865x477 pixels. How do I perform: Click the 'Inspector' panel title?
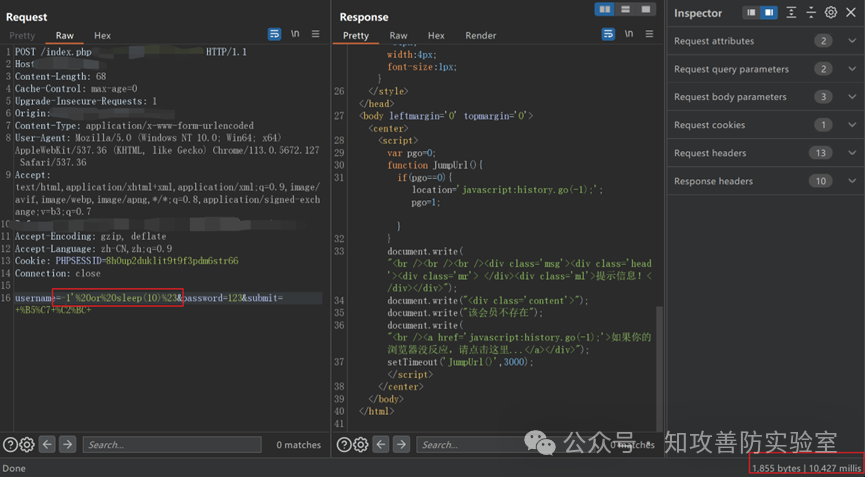click(698, 13)
